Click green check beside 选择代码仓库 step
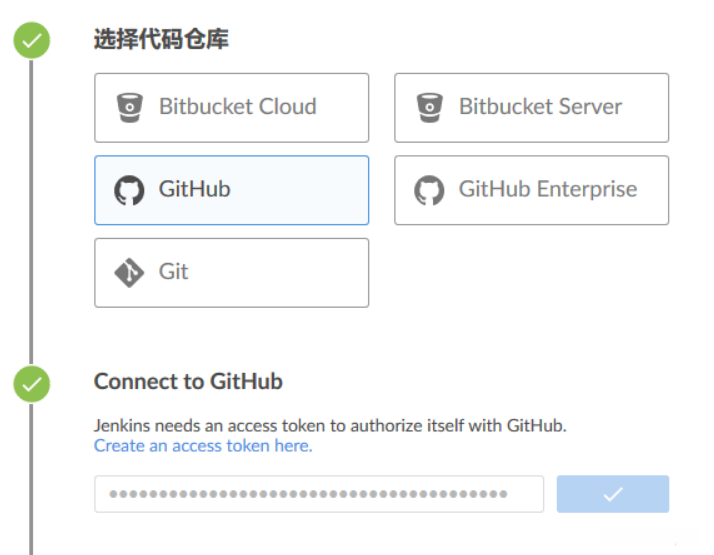The height and width of the screenshot is (555, 714). tap(32, 41)
